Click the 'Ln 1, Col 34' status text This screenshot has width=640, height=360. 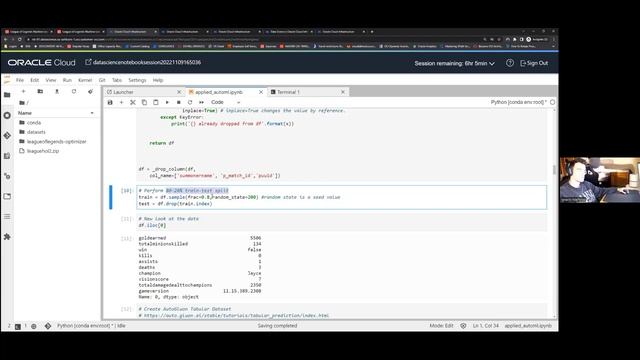pyautogui.click(x=486, y=326)
